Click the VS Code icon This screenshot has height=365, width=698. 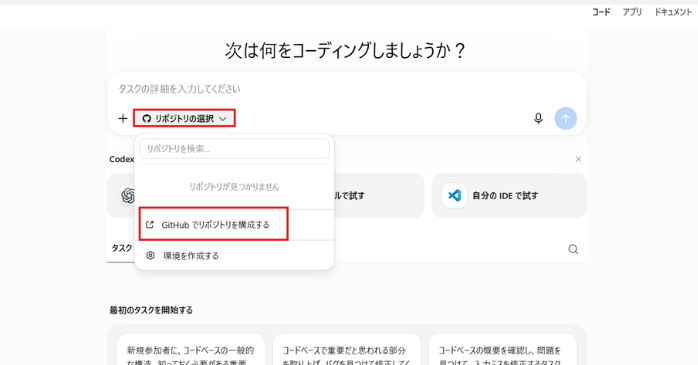click(454, 195)
